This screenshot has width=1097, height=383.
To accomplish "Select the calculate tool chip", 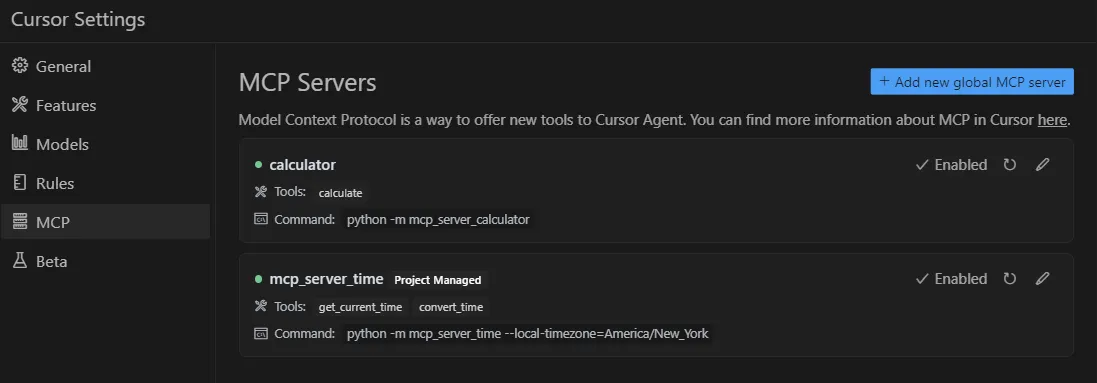I will click(341, 193).
